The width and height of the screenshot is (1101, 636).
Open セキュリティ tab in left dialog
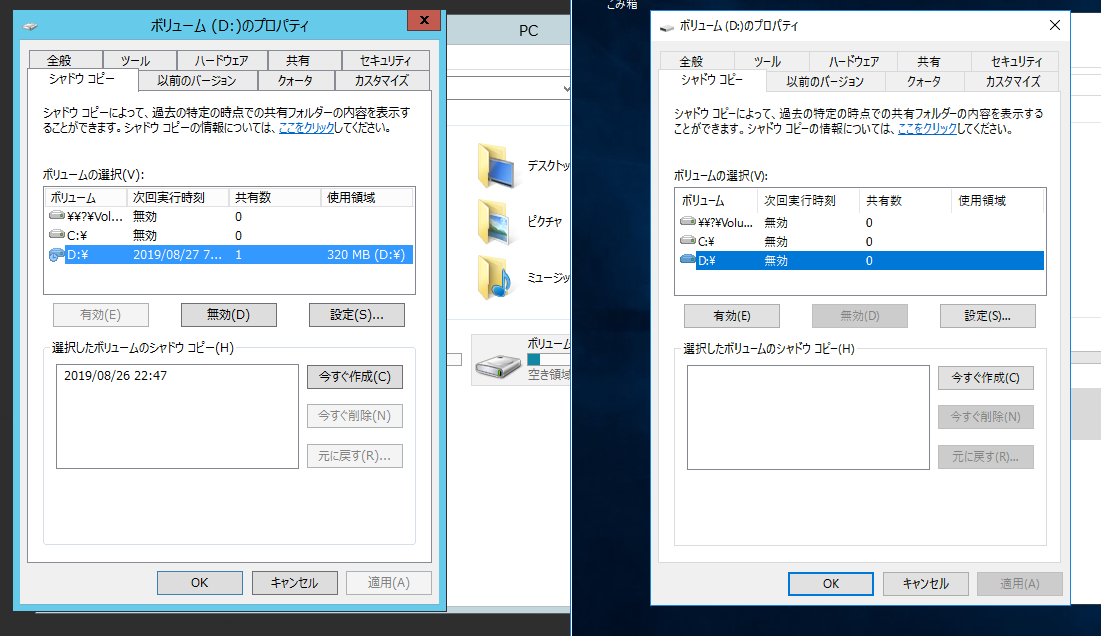[x=385, y=60]
